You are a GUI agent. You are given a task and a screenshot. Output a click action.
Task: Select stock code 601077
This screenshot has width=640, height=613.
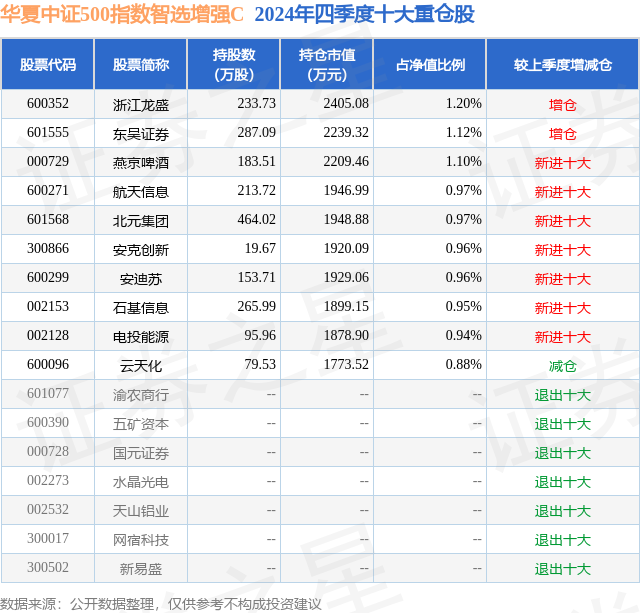48,393
